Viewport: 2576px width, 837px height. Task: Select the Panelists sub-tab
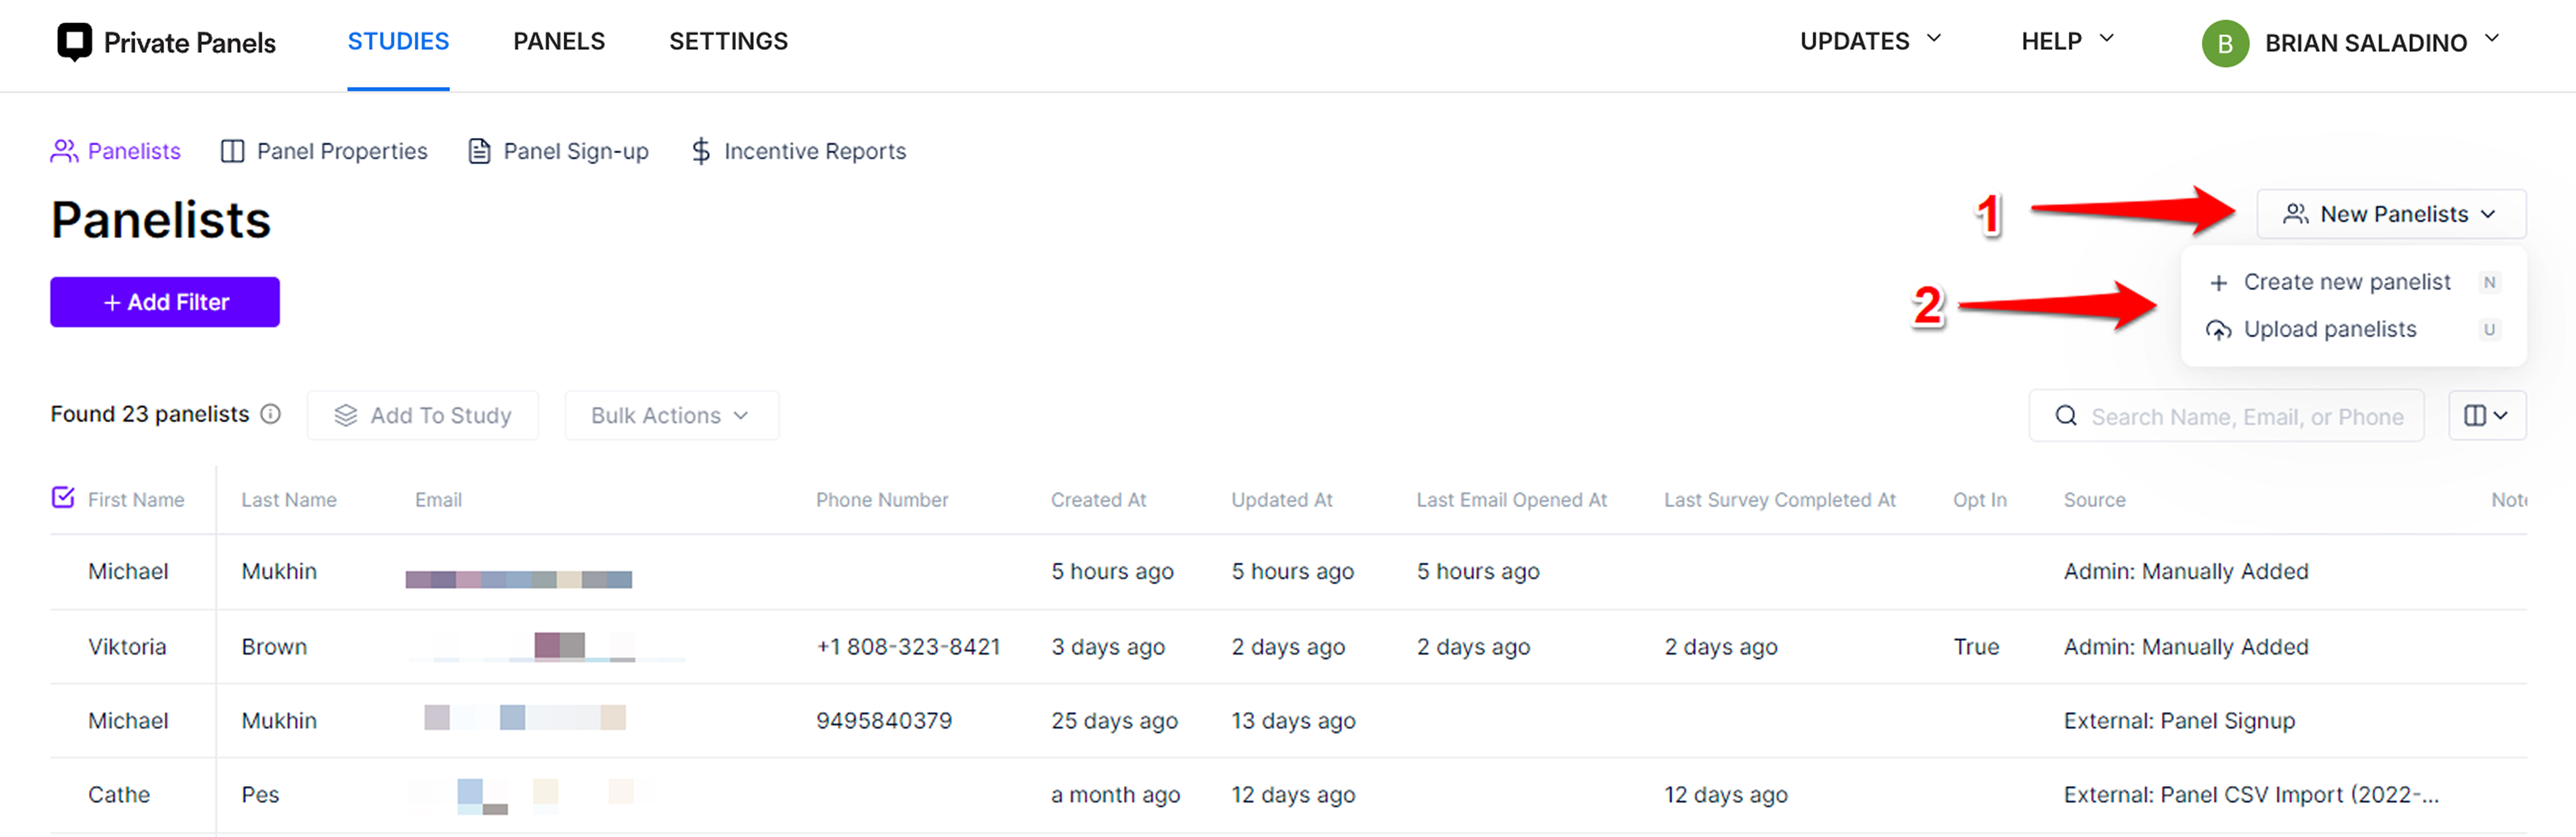tap(116, 151)
